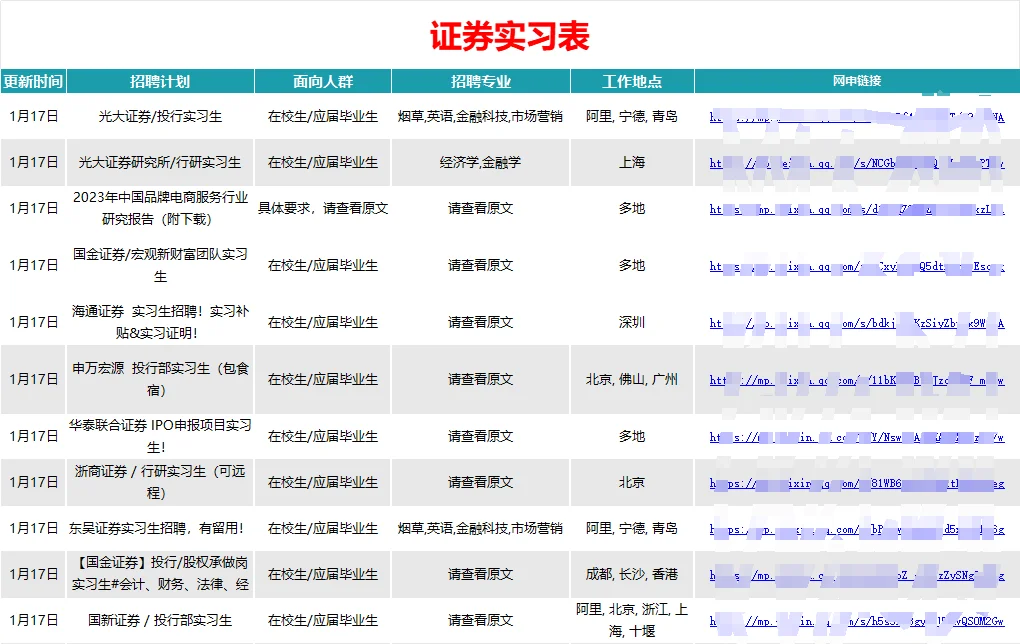Click the 成都, 长沙, 香港 location cell

click(x=632, y=574)
